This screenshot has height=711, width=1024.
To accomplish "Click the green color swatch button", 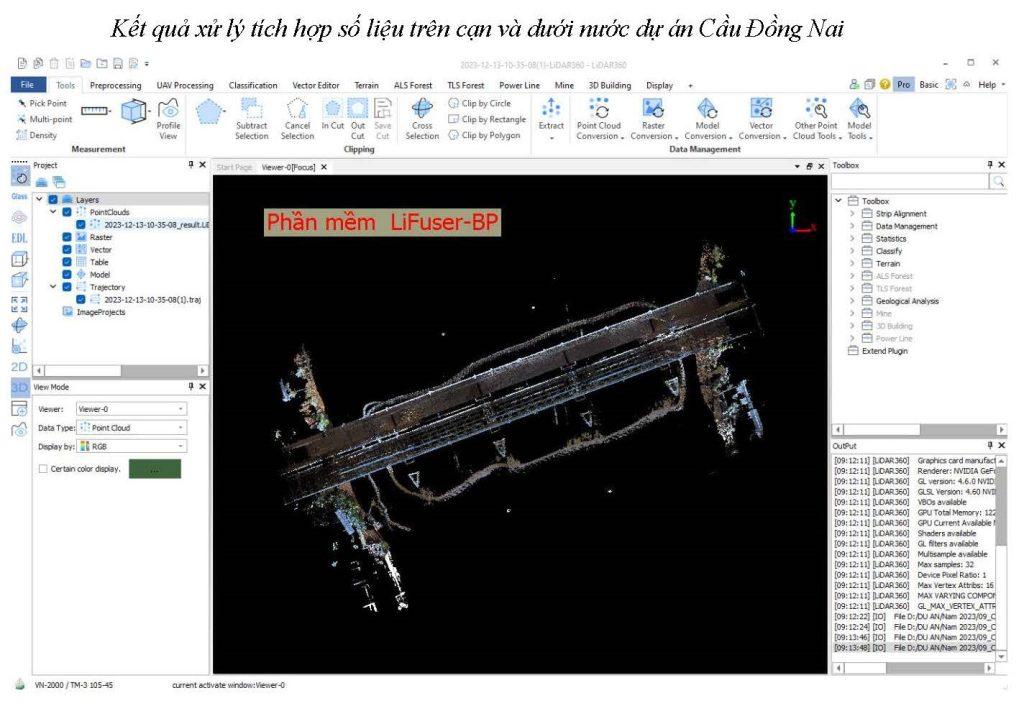I will click(x=154, y=468).
